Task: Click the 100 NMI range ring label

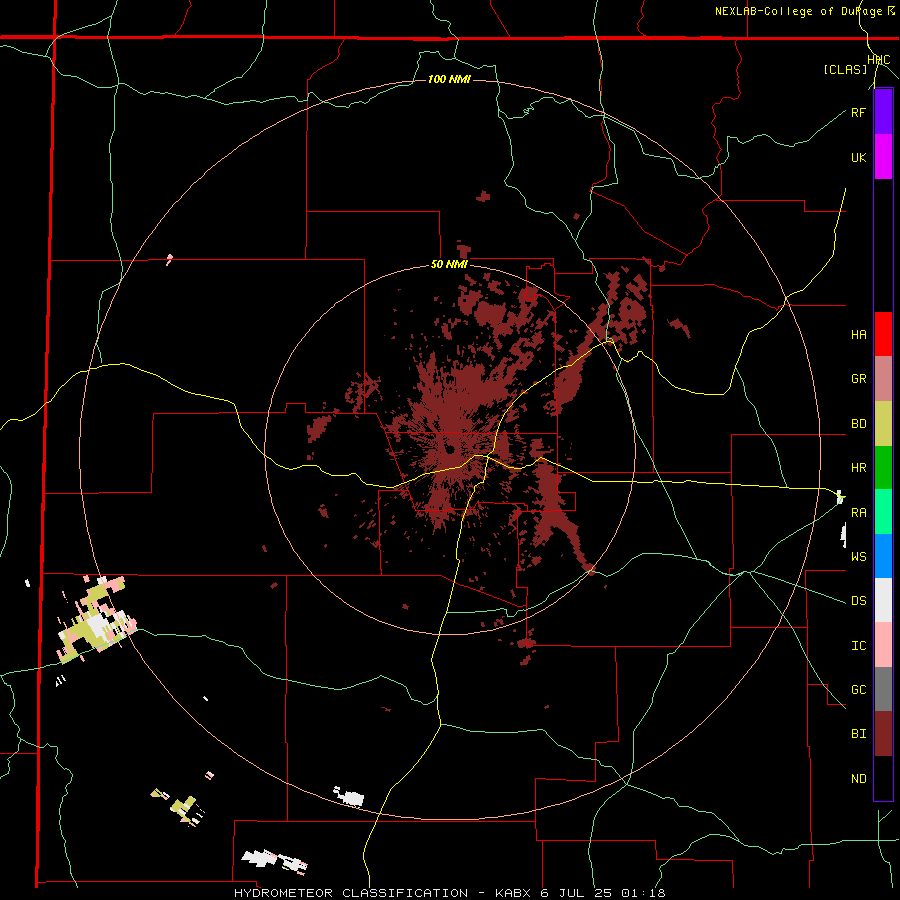Action: click(x=449, y=79)
